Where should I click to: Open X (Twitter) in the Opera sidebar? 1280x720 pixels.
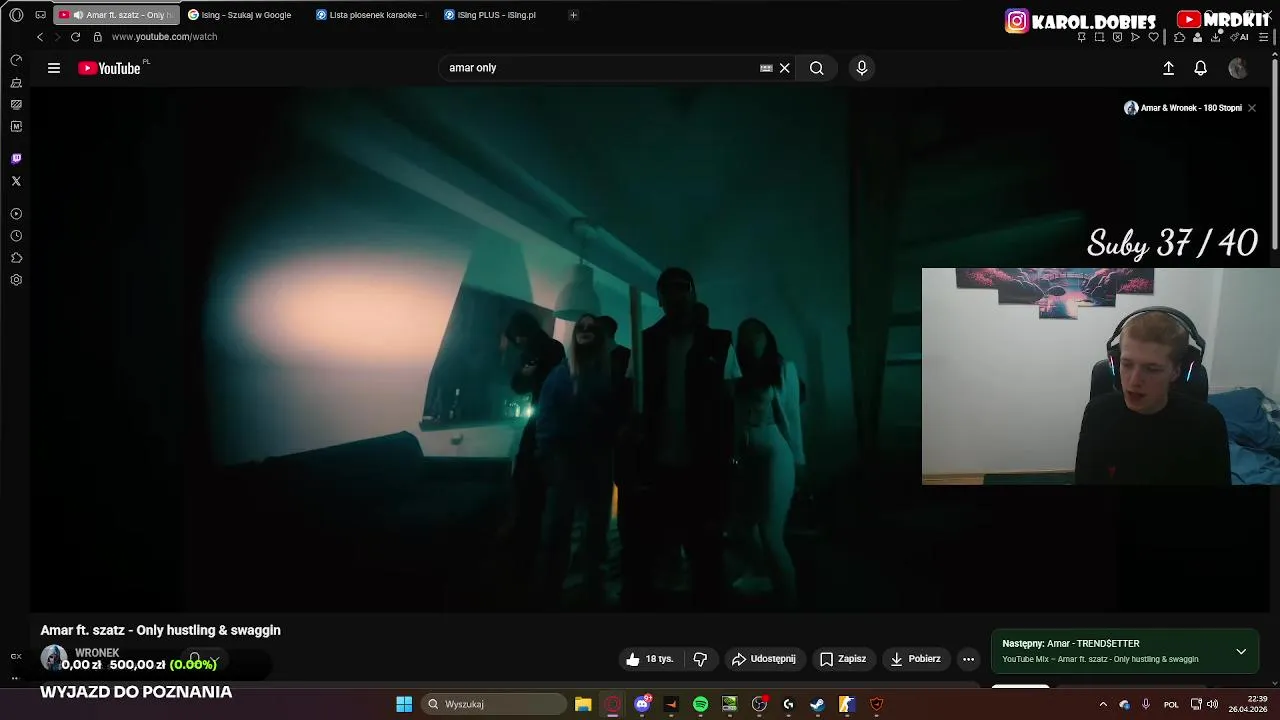click(16, 181)
